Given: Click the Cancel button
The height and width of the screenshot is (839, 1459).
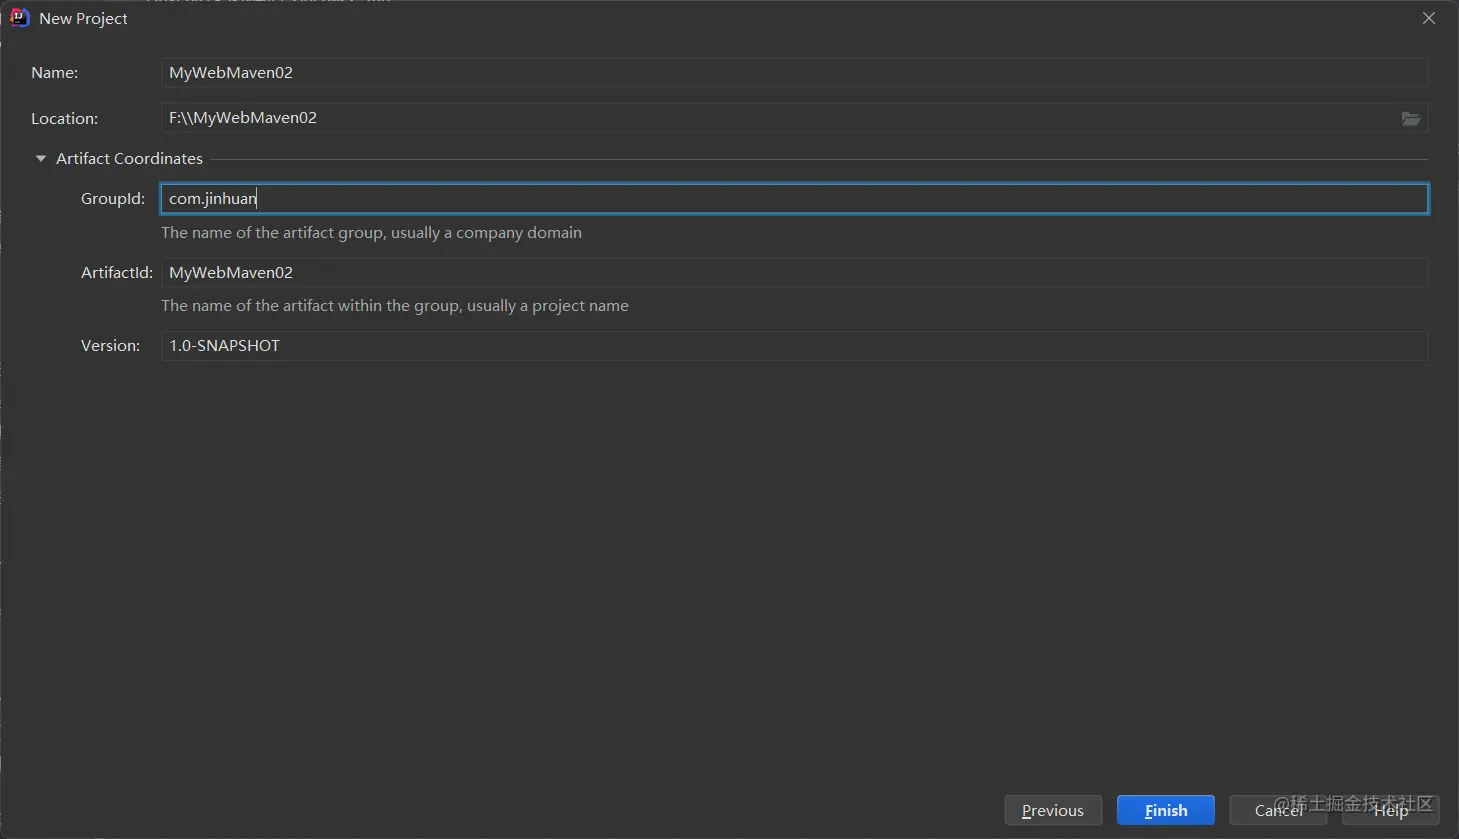Looking at the screenshot, I should point(1278,810).
